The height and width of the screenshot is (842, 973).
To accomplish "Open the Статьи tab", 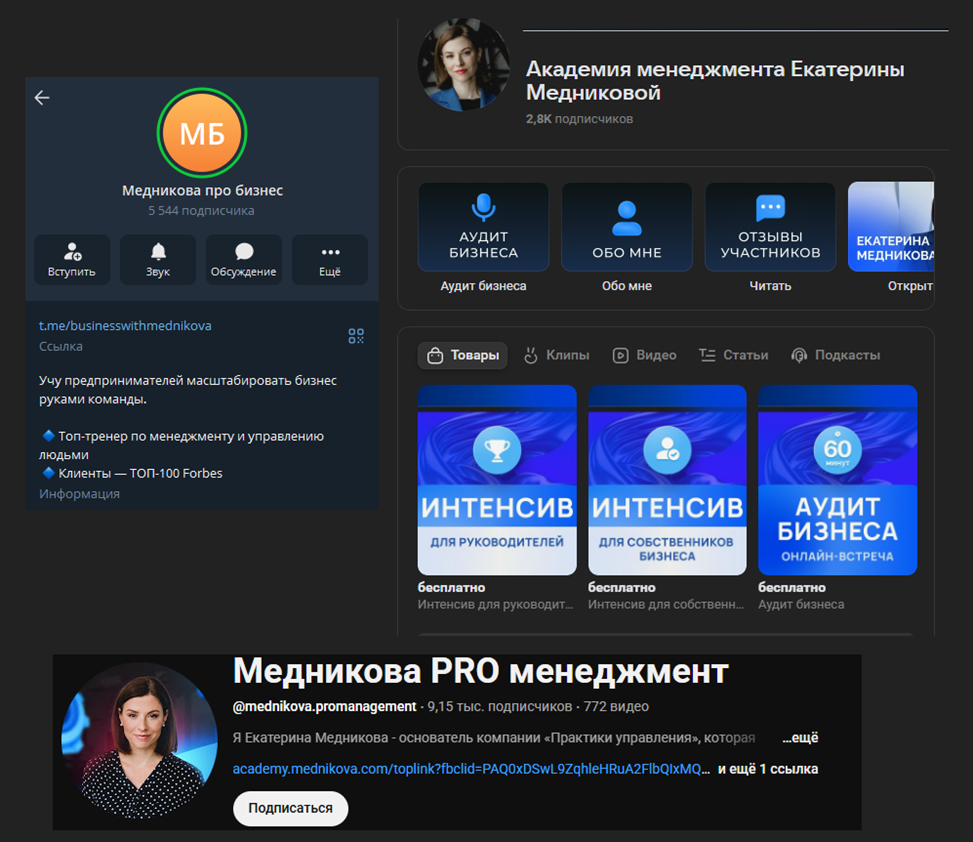I will pos(734,355).
